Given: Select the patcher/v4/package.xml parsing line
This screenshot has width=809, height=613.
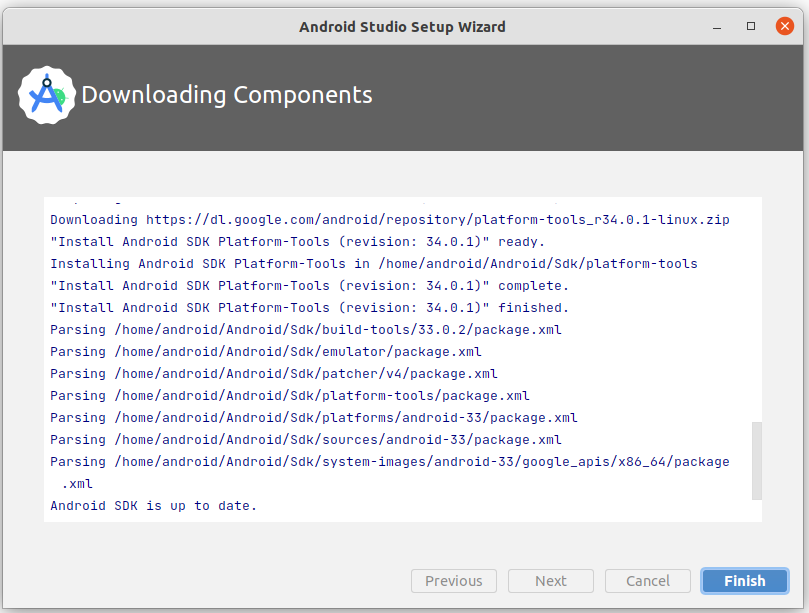Looking at the screenshot, I should (x=274, y=374).
